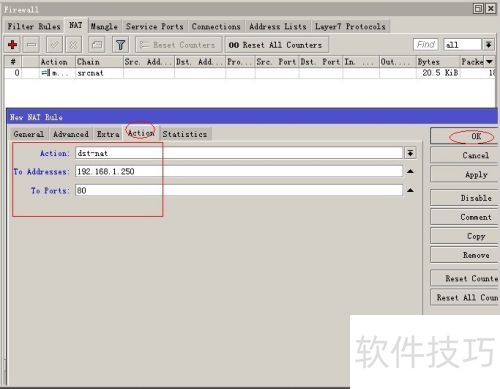The image size is (500, 389).
Task: Click the Remove button
Action: coord(465,255)
